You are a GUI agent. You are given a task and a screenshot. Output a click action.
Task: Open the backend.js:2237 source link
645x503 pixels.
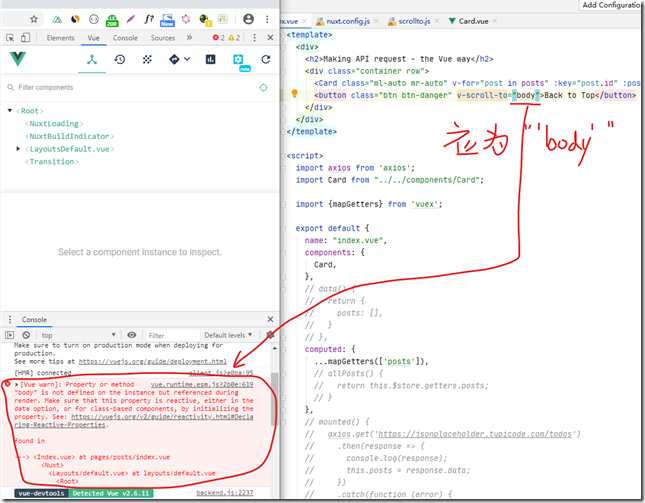pos(225,493)
